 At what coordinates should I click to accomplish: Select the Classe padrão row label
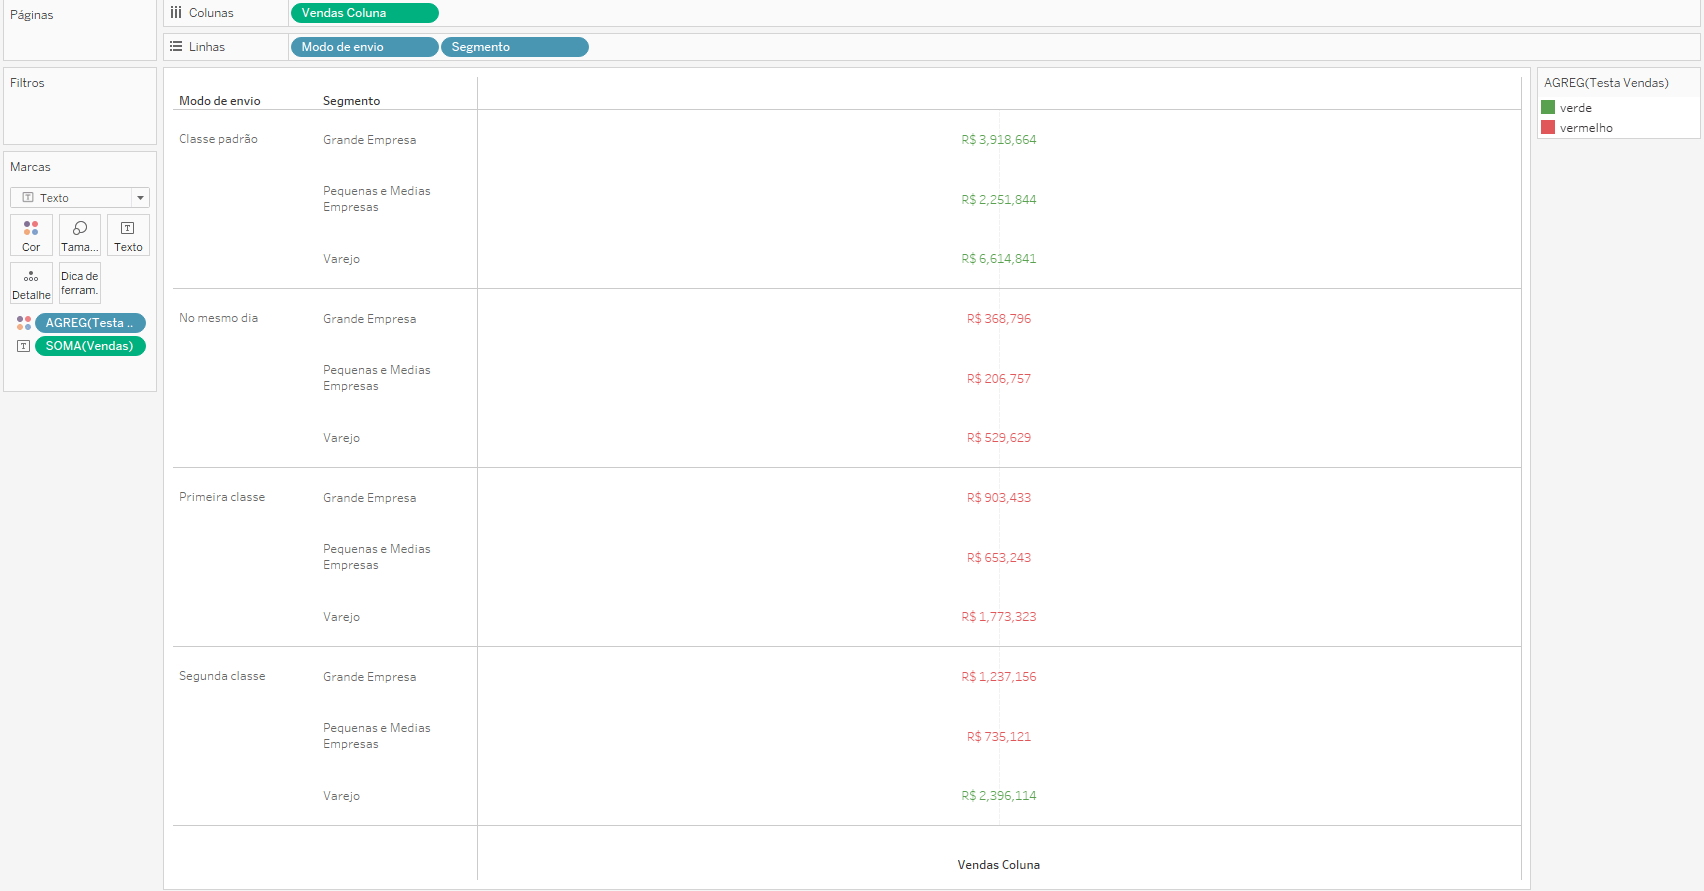pos(218,139)
